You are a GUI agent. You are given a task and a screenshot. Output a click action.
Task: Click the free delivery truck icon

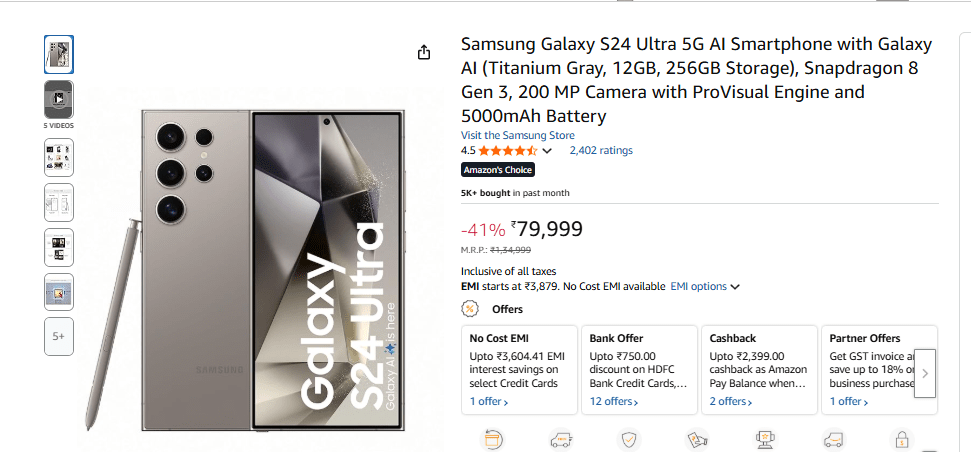(x=560, y=438)
